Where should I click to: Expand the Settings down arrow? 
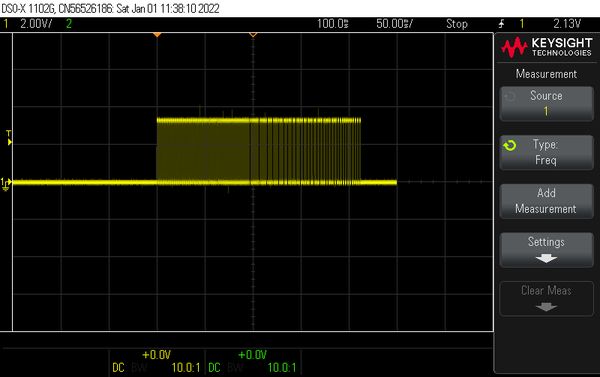546,258
